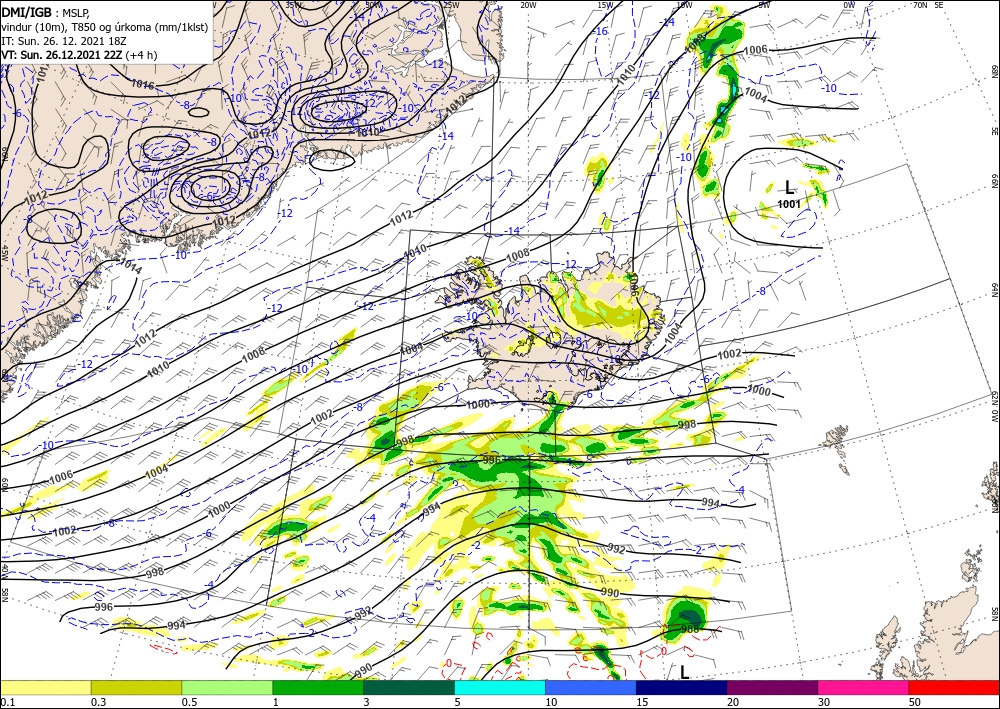Click the 1001 low-pressure value label

[x=789, y=204]
